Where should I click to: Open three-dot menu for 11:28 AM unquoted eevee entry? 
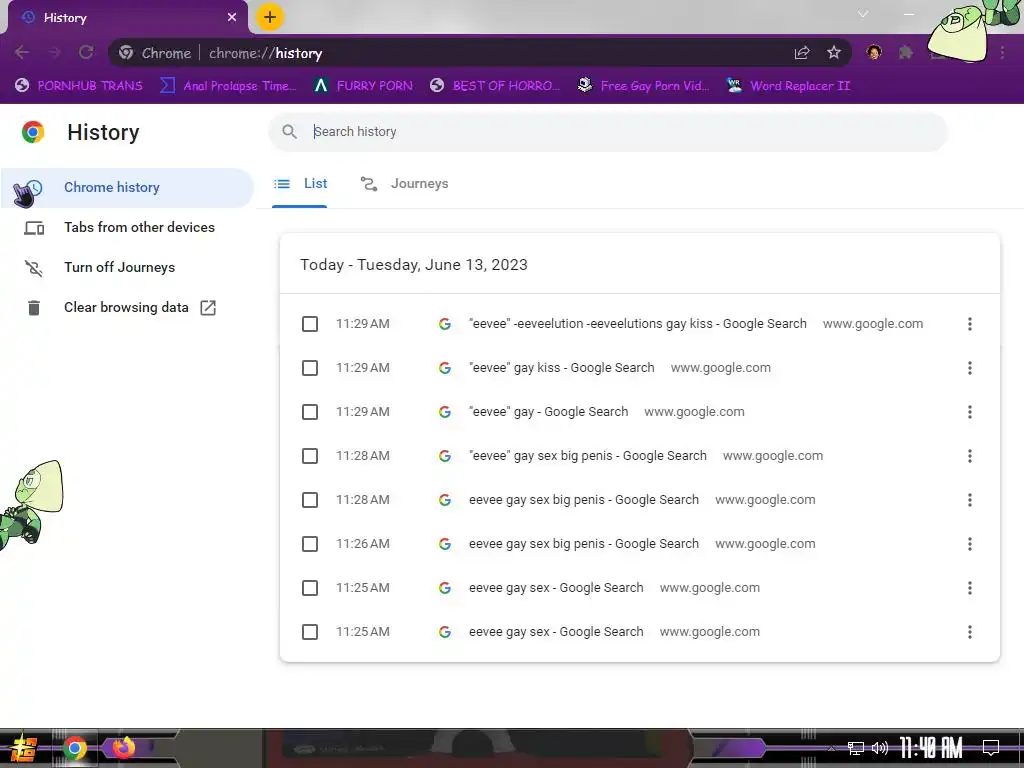tap(970, 500)
